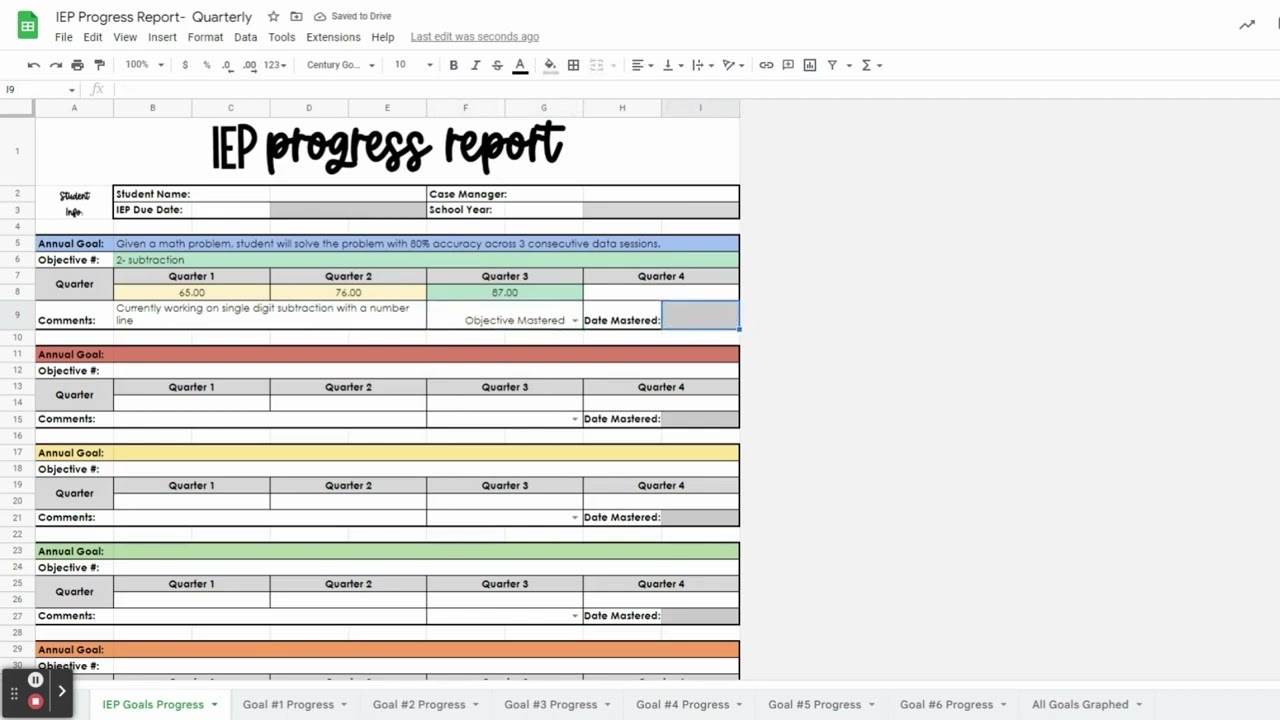Move the document to a folder
Viewport: 1280px width, 720px height.
coord(296,17)
